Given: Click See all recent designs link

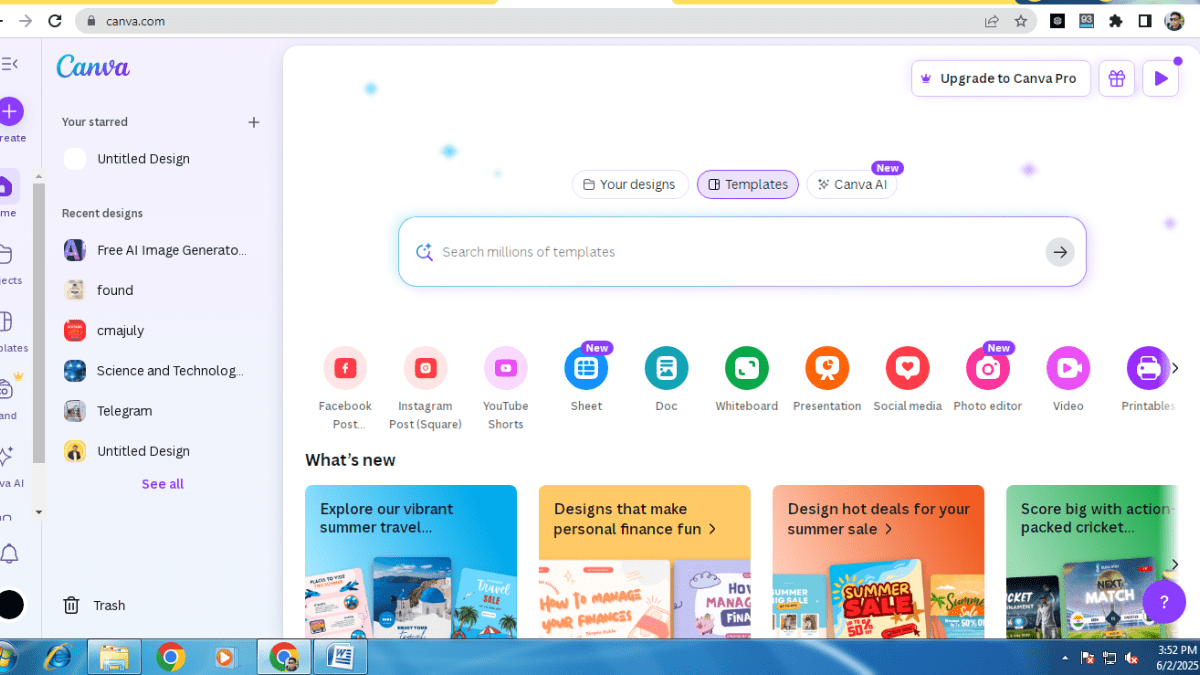Looking at the screenshot, I should click(162, 484).
